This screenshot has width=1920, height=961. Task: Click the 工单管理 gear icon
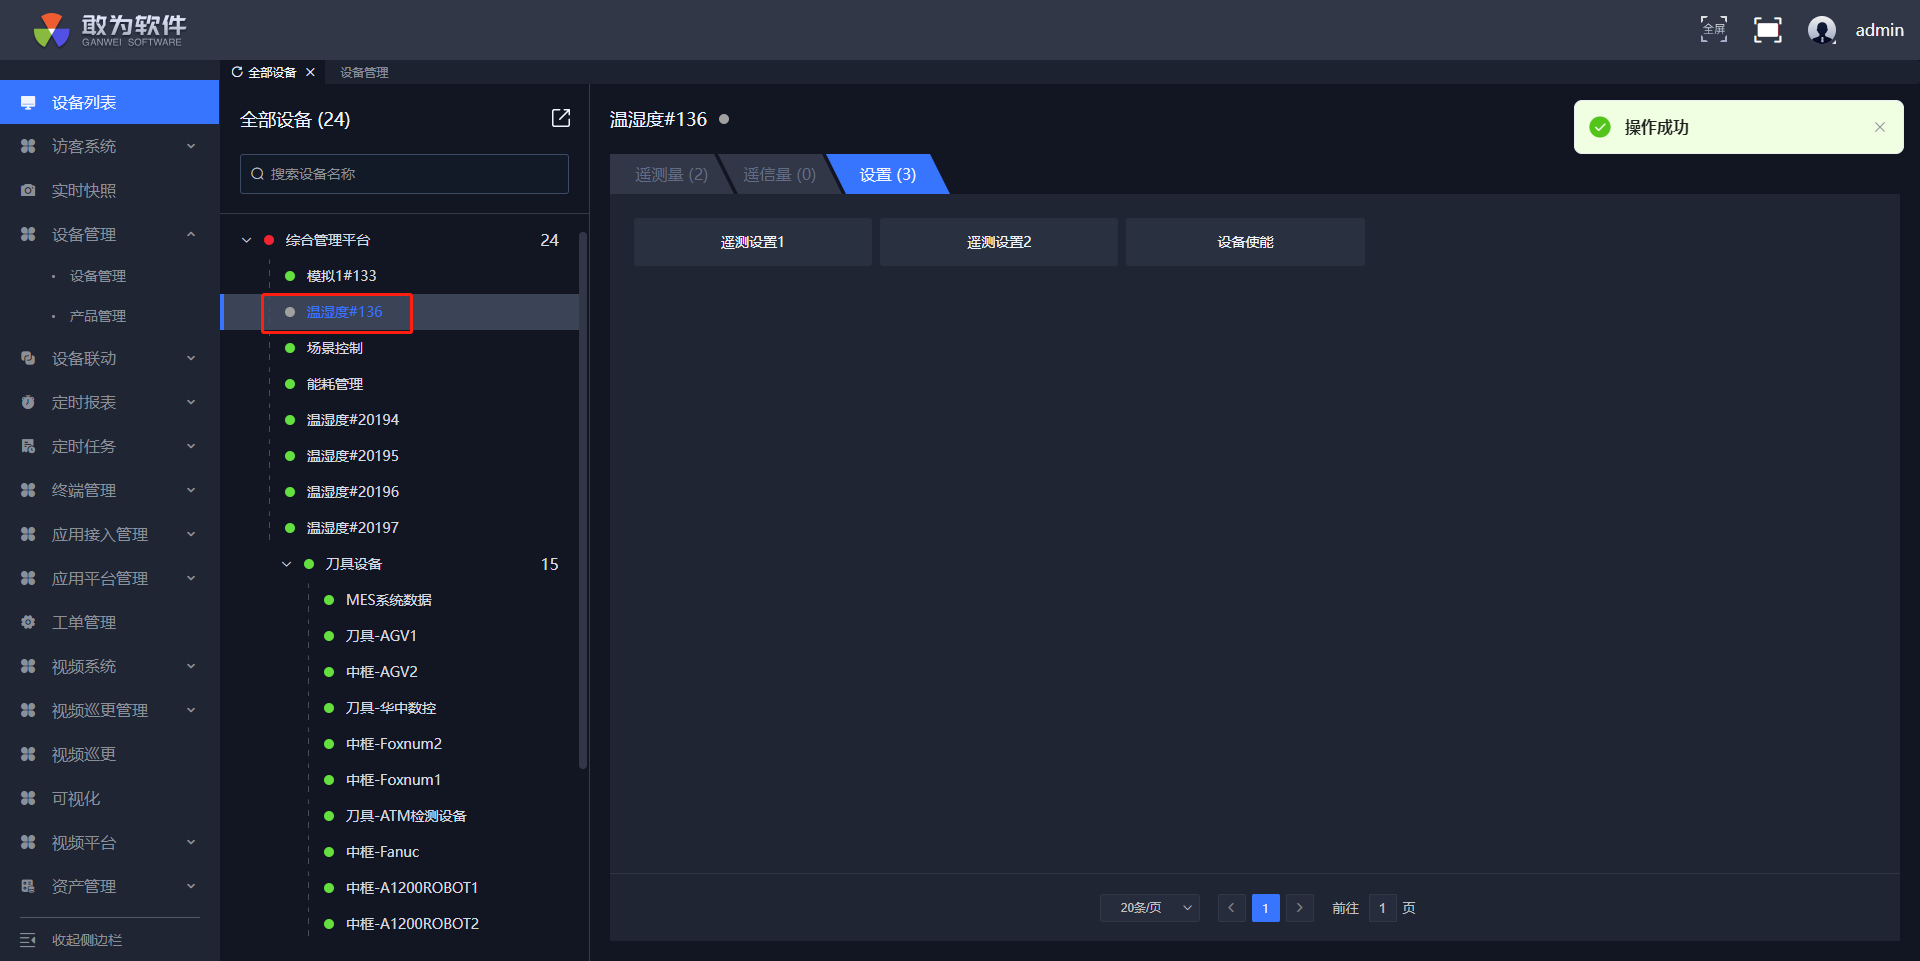(28, 622)
